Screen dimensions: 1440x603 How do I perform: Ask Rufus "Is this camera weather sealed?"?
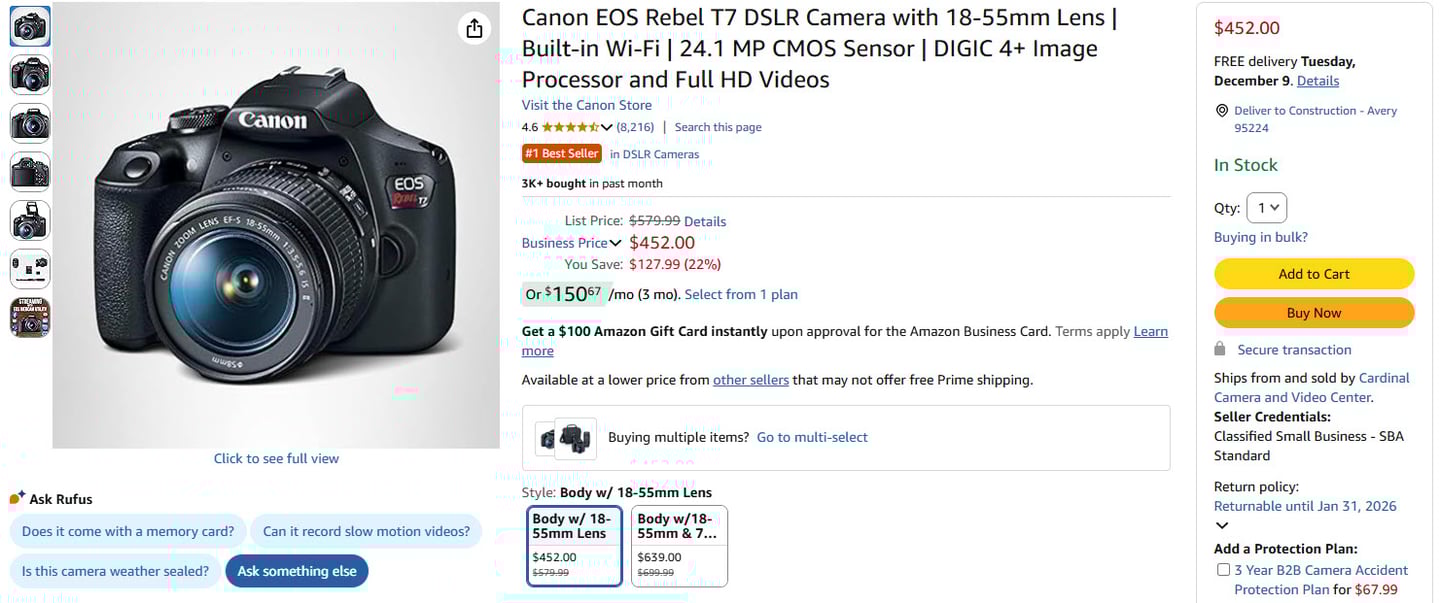click(x=115, y=571)
